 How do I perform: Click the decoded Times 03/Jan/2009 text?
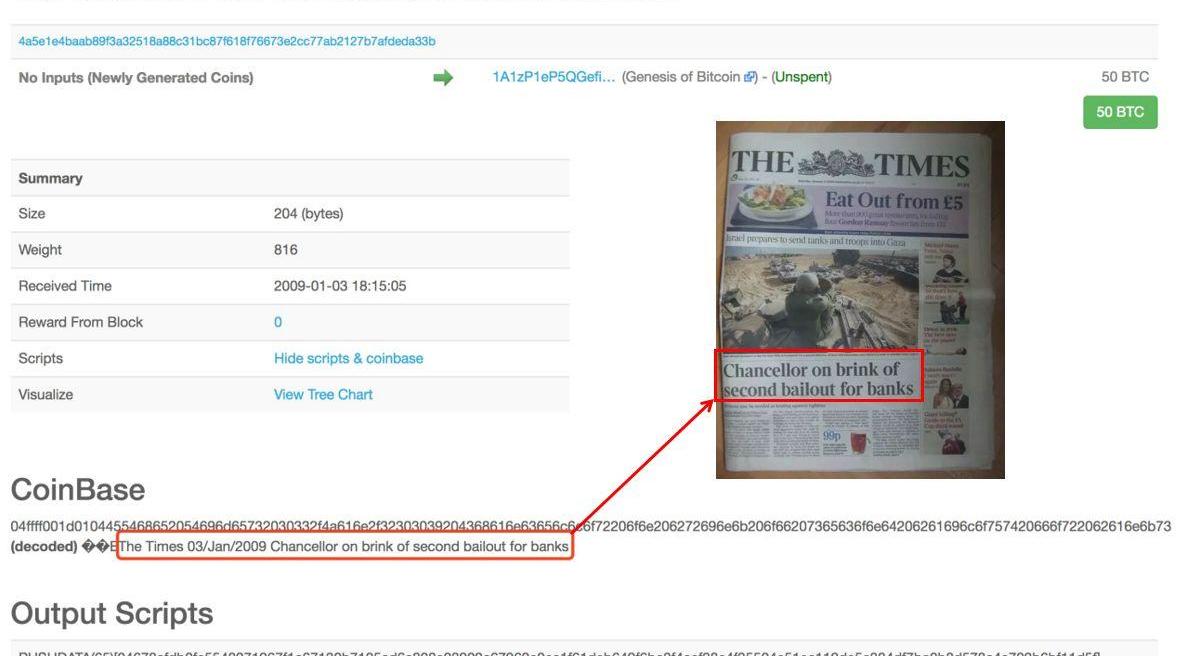[x=344, y=547]
